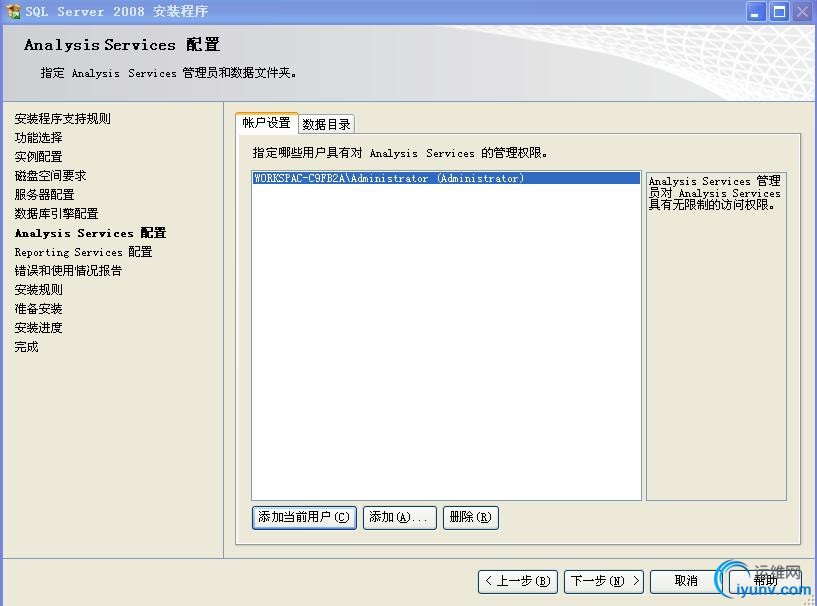
Task: Select the 功能选择 step in sidebar
Action: [39, 138]
